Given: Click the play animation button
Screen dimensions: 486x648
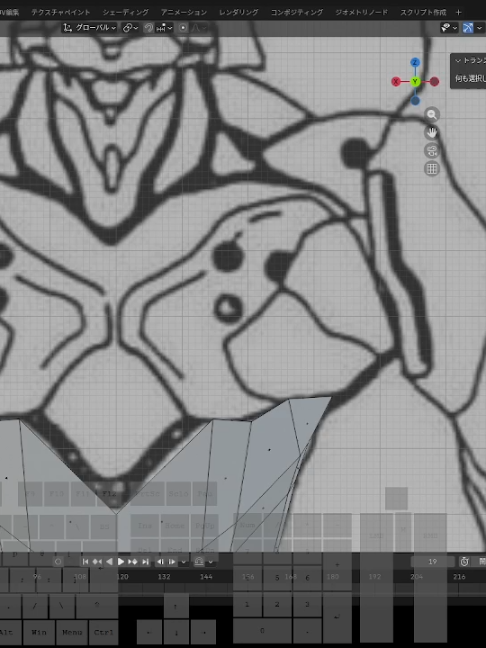Looking at the screenshot, I should click(121, 562).
